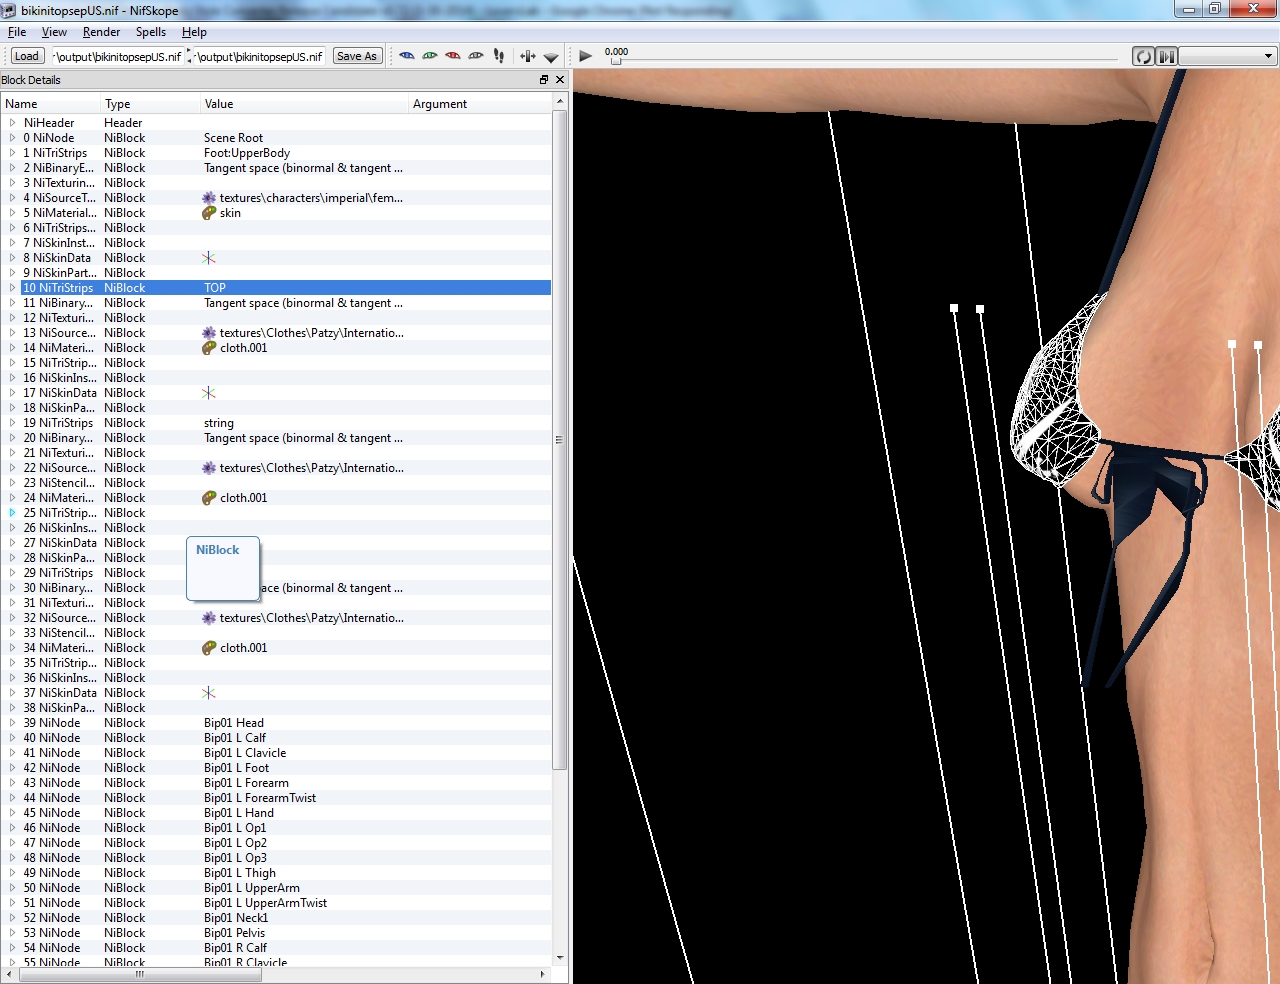
Task: Click the animation timeline slider handle
Action: [x=616, y=61]
